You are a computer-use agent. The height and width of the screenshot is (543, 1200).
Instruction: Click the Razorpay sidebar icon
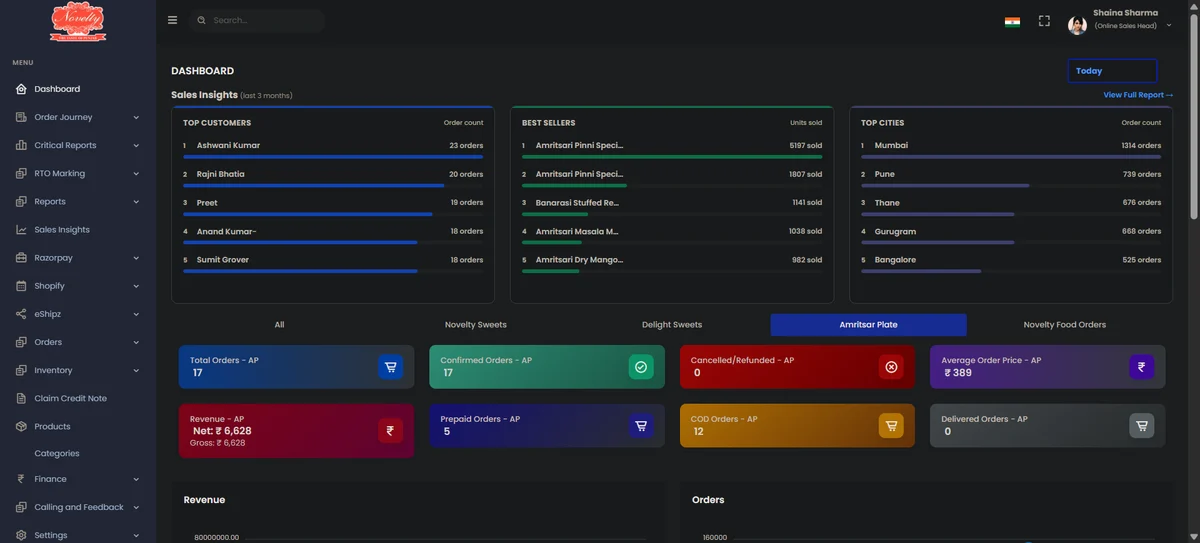tap(22, 258)
